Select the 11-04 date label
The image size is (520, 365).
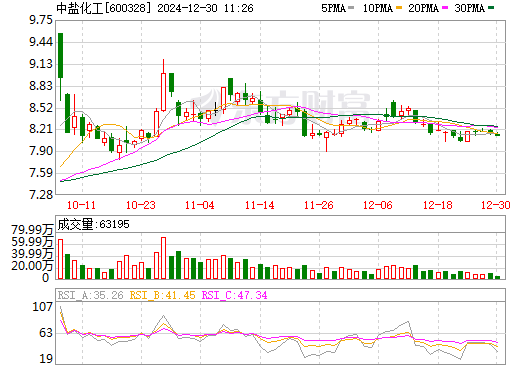click(x=200, y=205)
